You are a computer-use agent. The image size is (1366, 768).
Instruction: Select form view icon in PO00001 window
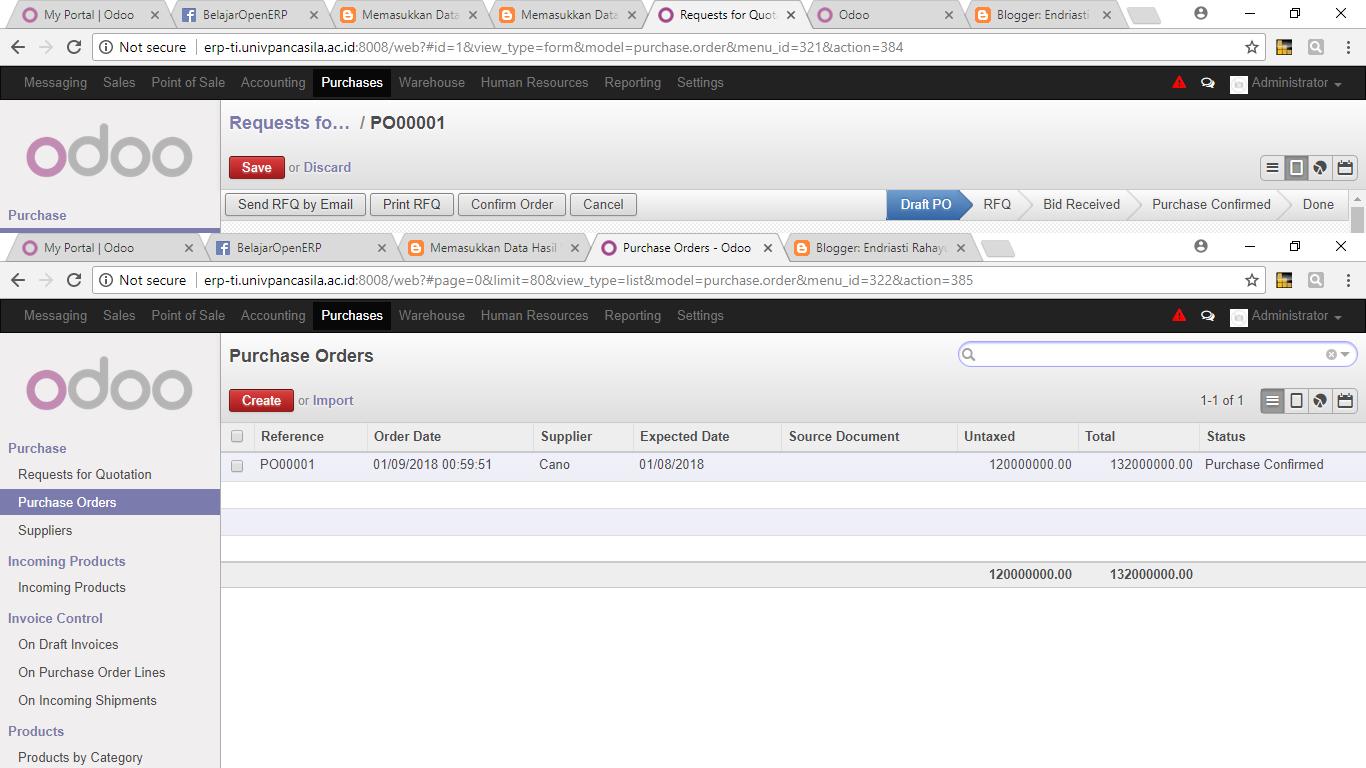click(1297, 168)
